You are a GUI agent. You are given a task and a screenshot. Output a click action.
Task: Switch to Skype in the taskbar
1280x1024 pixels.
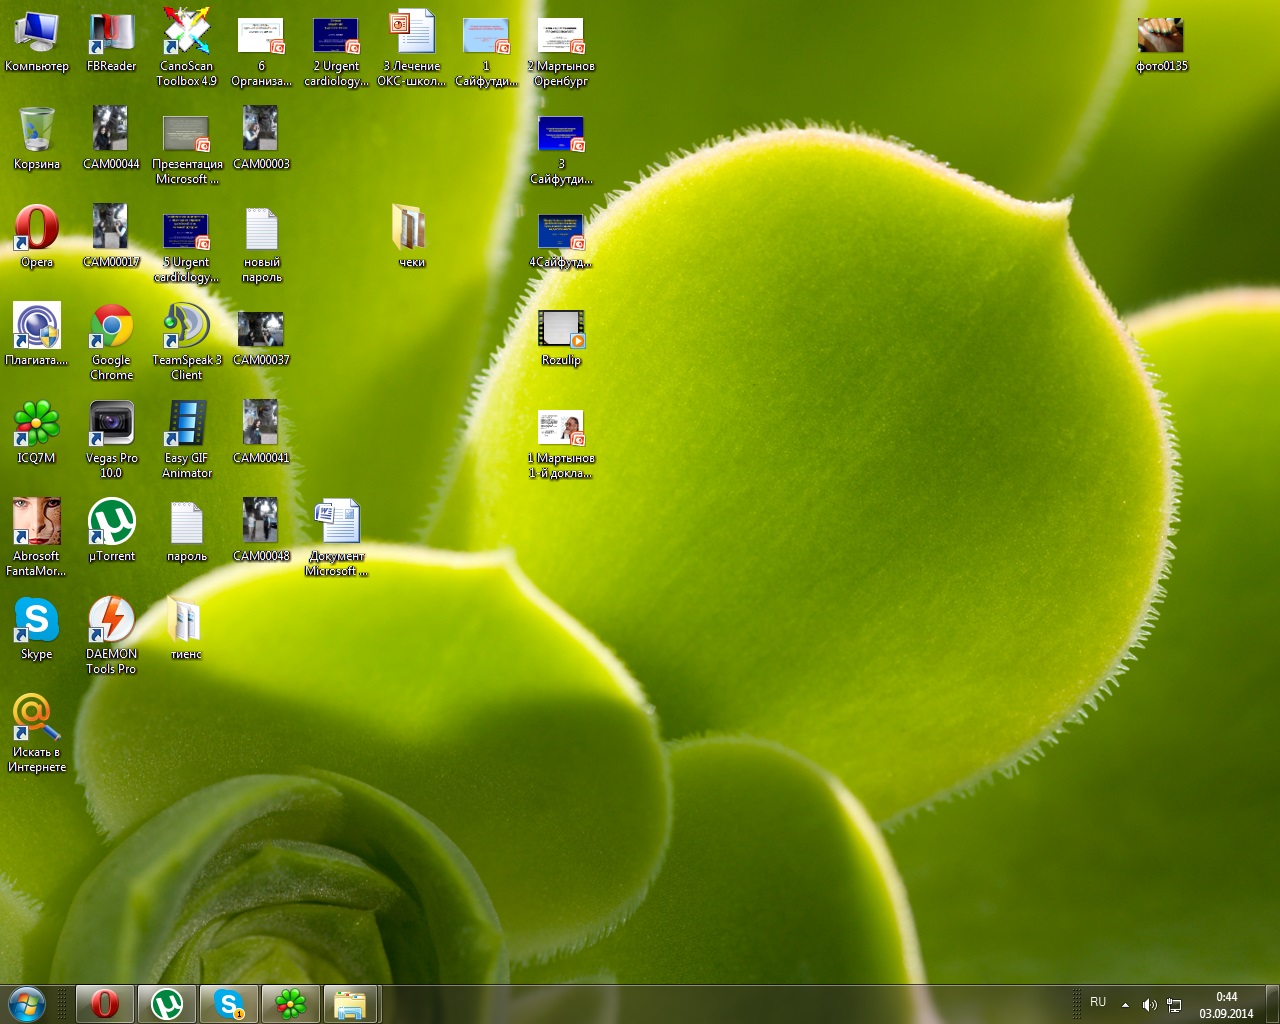(x=229, y=1004)
